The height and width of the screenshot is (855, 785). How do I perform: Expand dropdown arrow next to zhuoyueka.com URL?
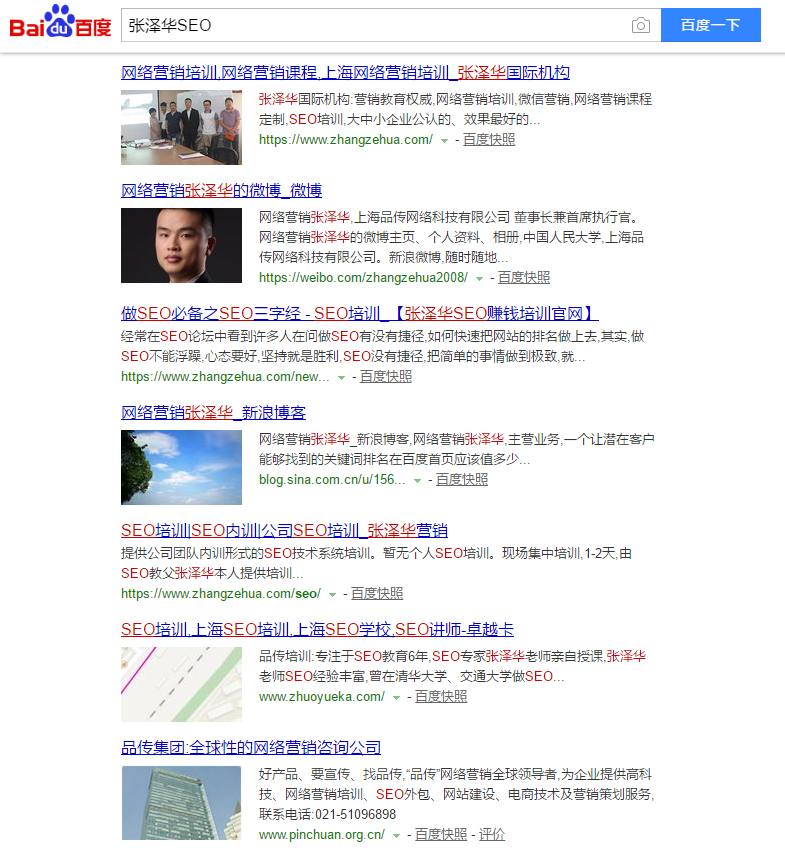click(396, 698)
